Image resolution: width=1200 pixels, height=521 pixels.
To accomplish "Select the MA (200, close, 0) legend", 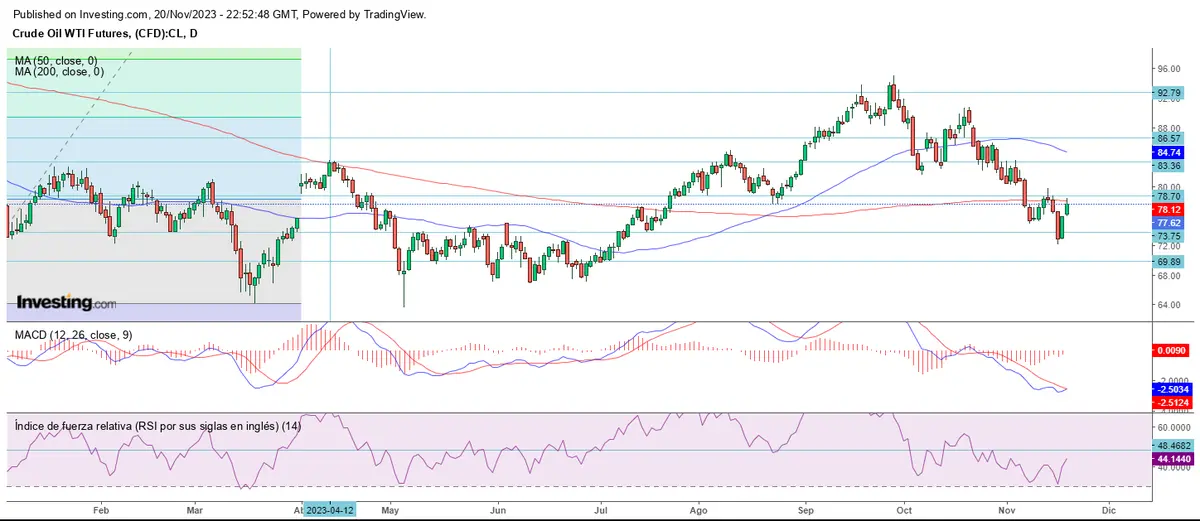I will tap(60, 72).
